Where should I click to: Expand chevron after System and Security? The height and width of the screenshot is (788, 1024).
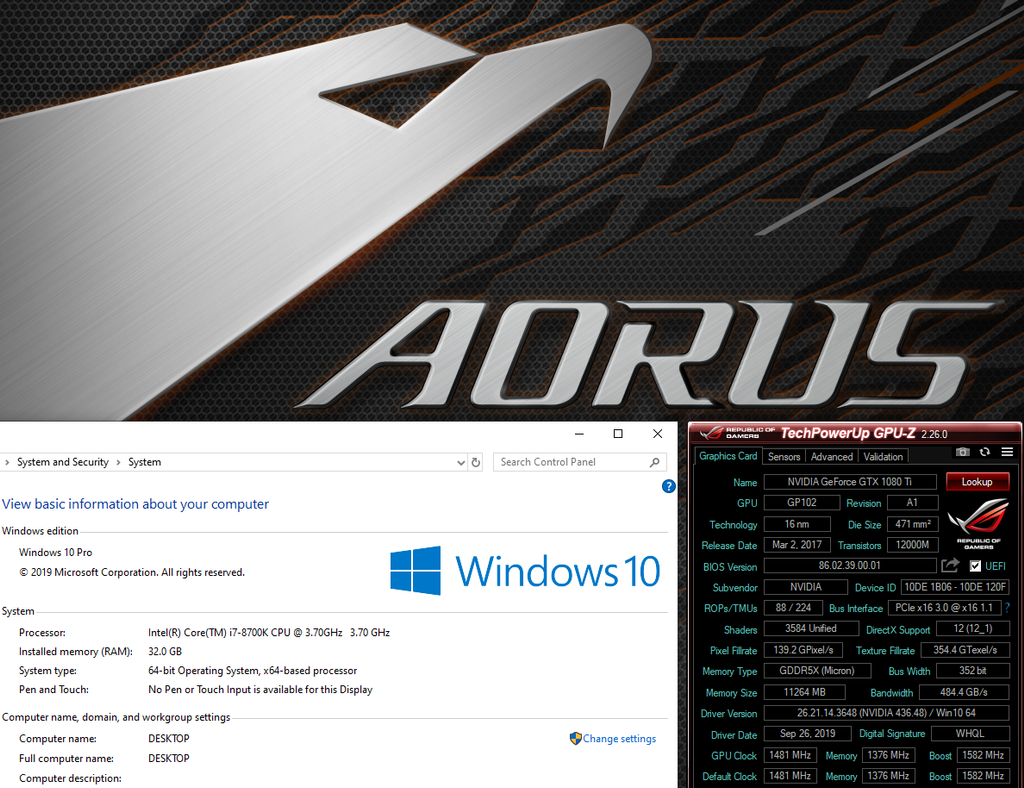[118, 462]
